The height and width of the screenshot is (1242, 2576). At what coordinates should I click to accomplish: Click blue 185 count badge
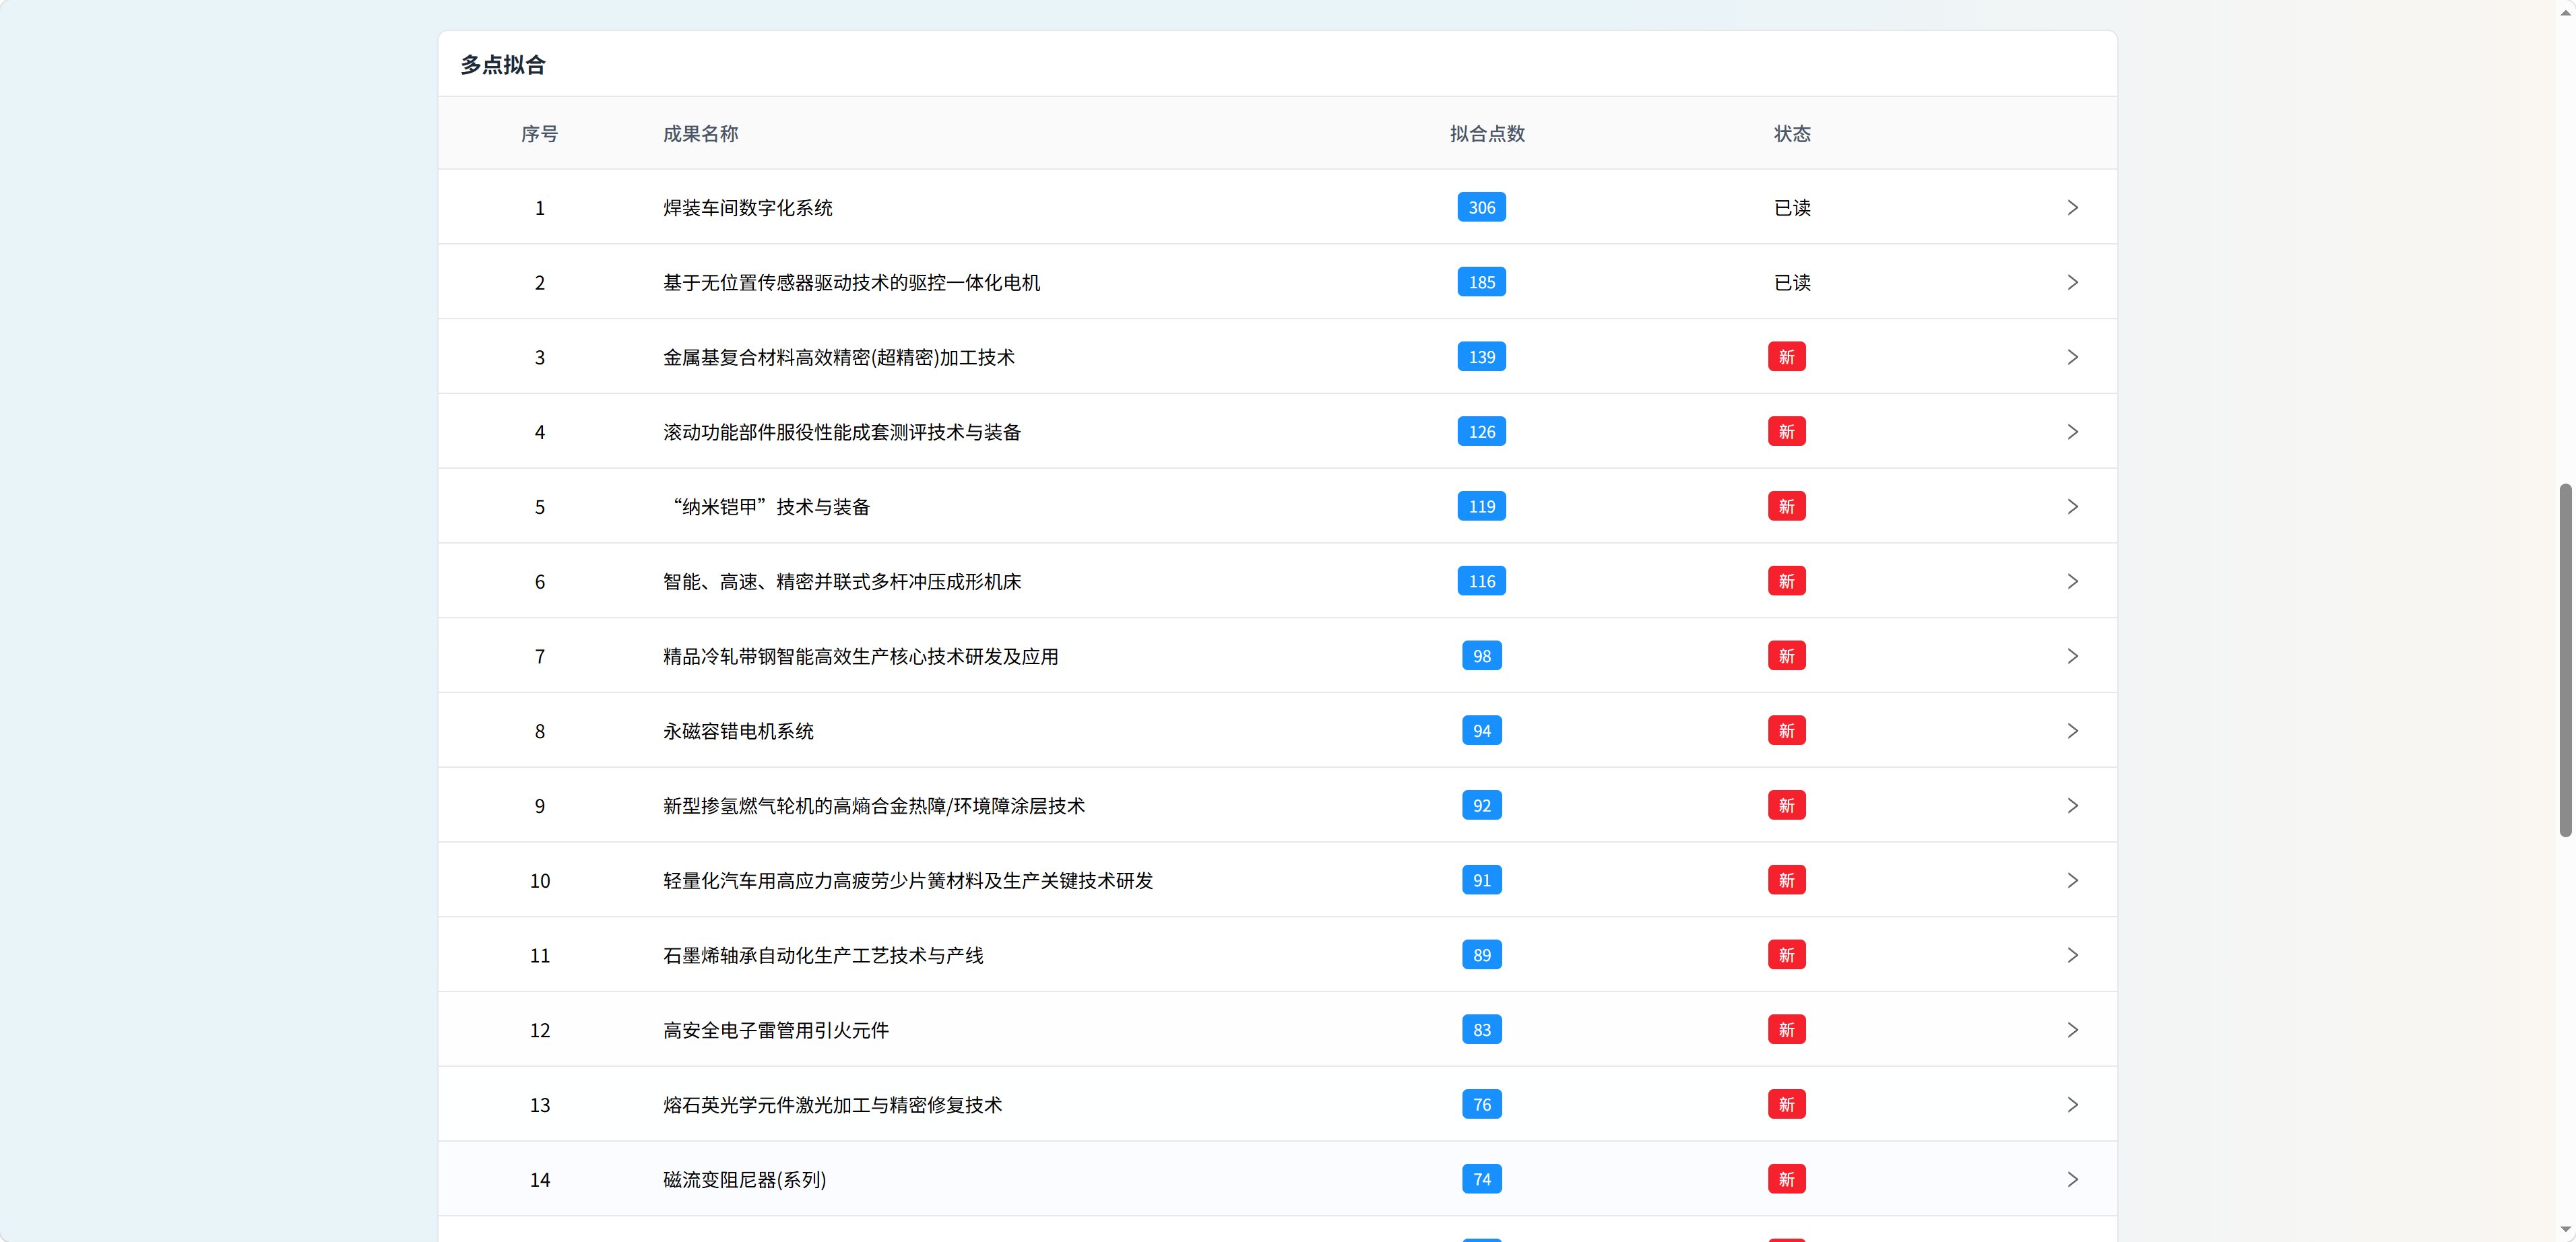pyautogui.click(x=1482, y=282)
